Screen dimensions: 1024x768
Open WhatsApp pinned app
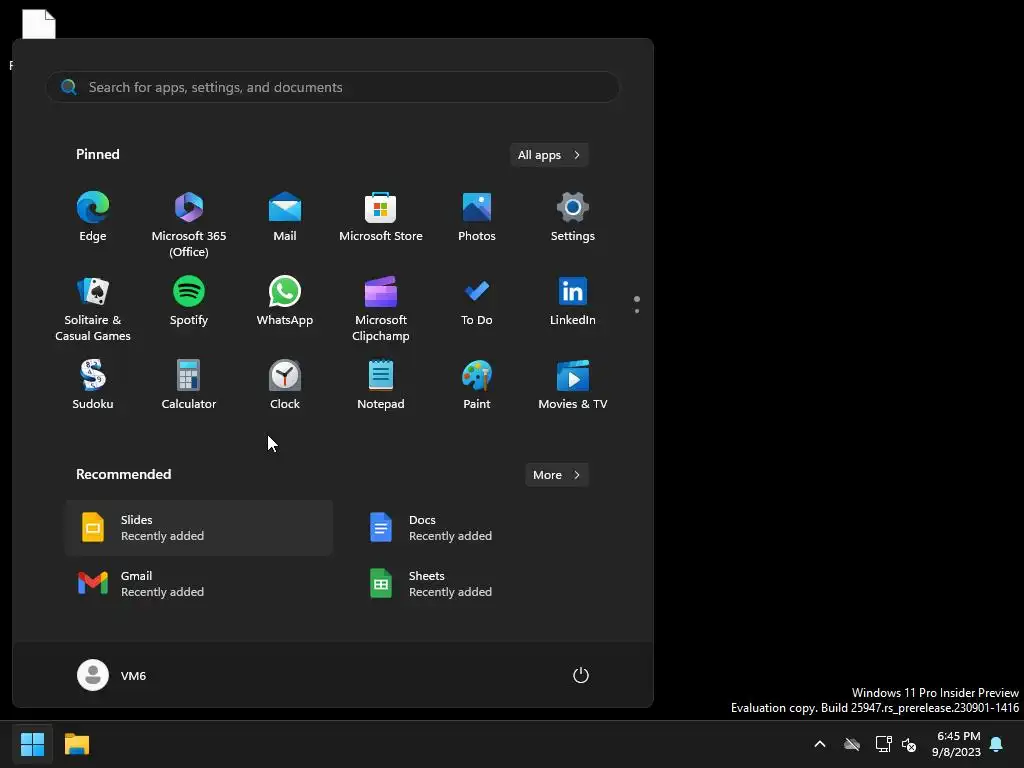285,301
